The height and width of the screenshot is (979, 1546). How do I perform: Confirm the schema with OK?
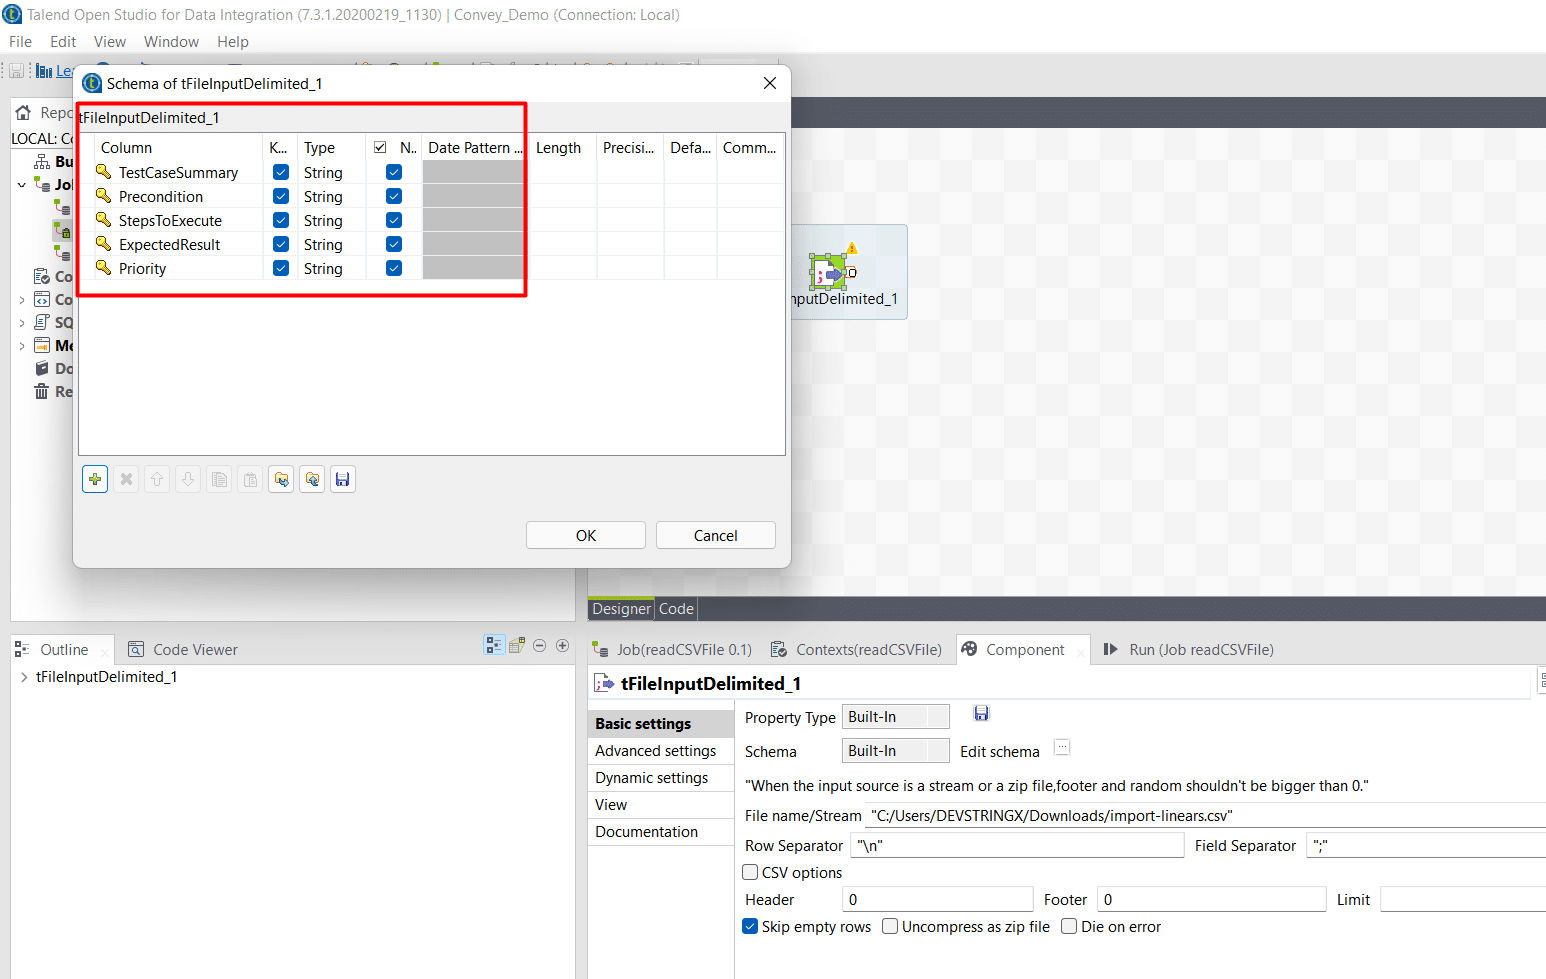tap(585, 534)
